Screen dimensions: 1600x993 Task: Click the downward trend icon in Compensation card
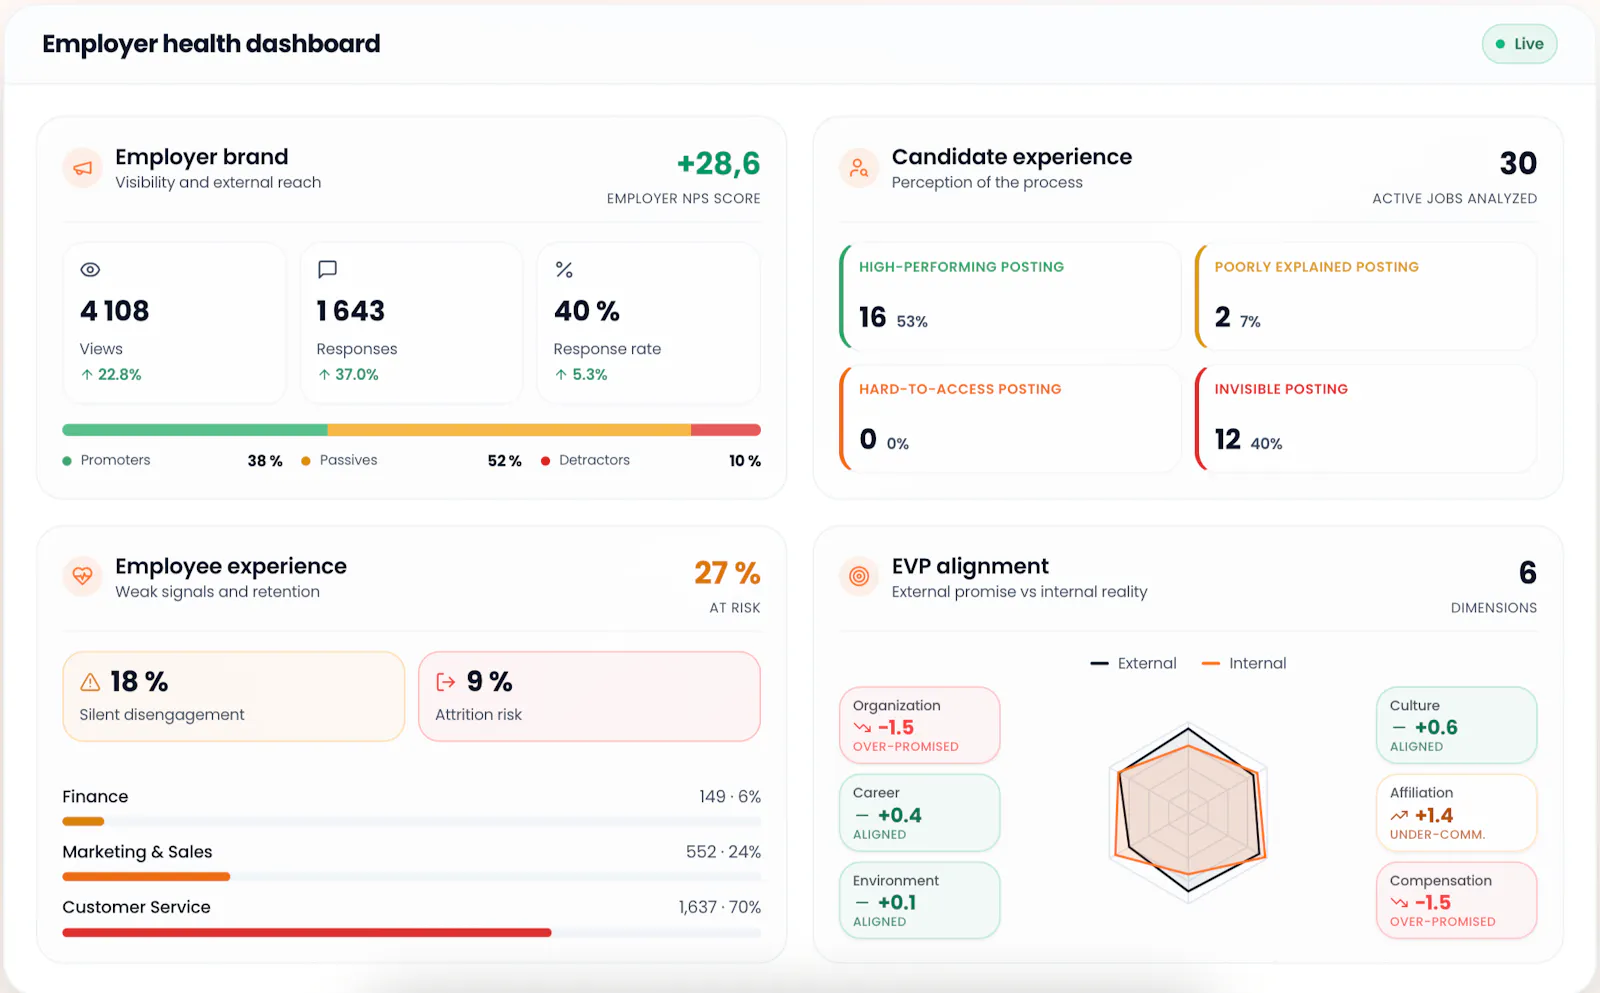click(1399, 903)
